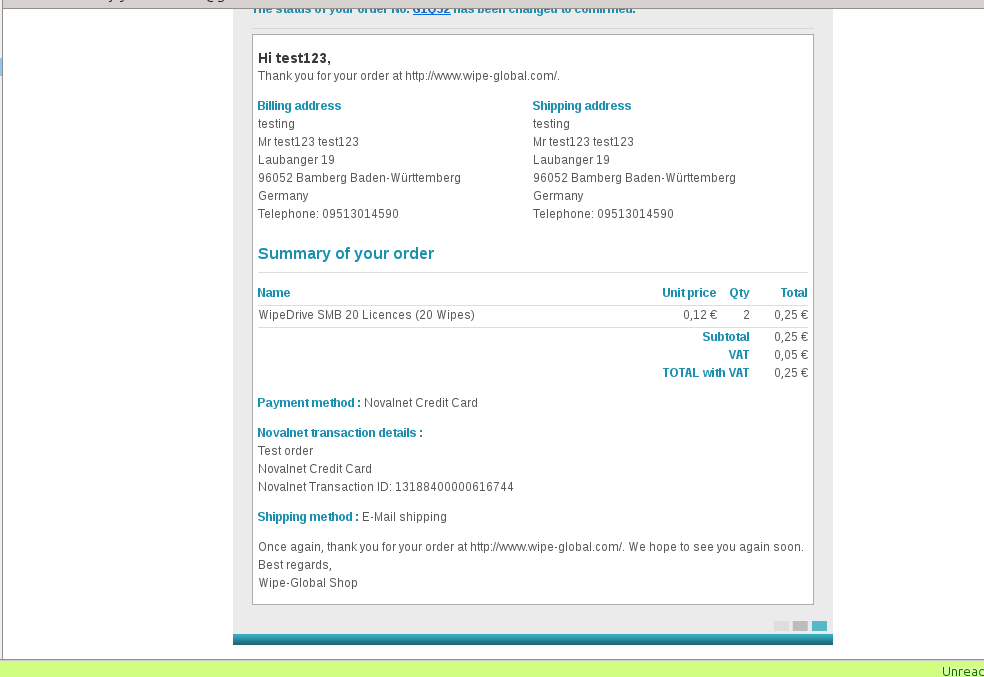Click the unit price value '0,12 €'
The height and width of the screenshot is (677, 984).
(x=700, y=315)
